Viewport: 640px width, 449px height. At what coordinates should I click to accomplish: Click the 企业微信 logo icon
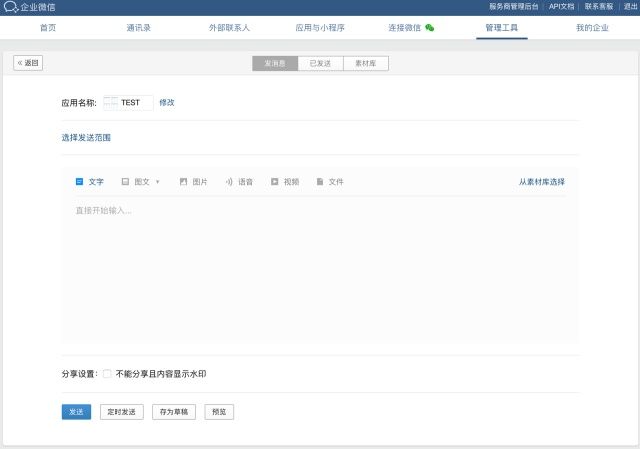tap(10, 7)
